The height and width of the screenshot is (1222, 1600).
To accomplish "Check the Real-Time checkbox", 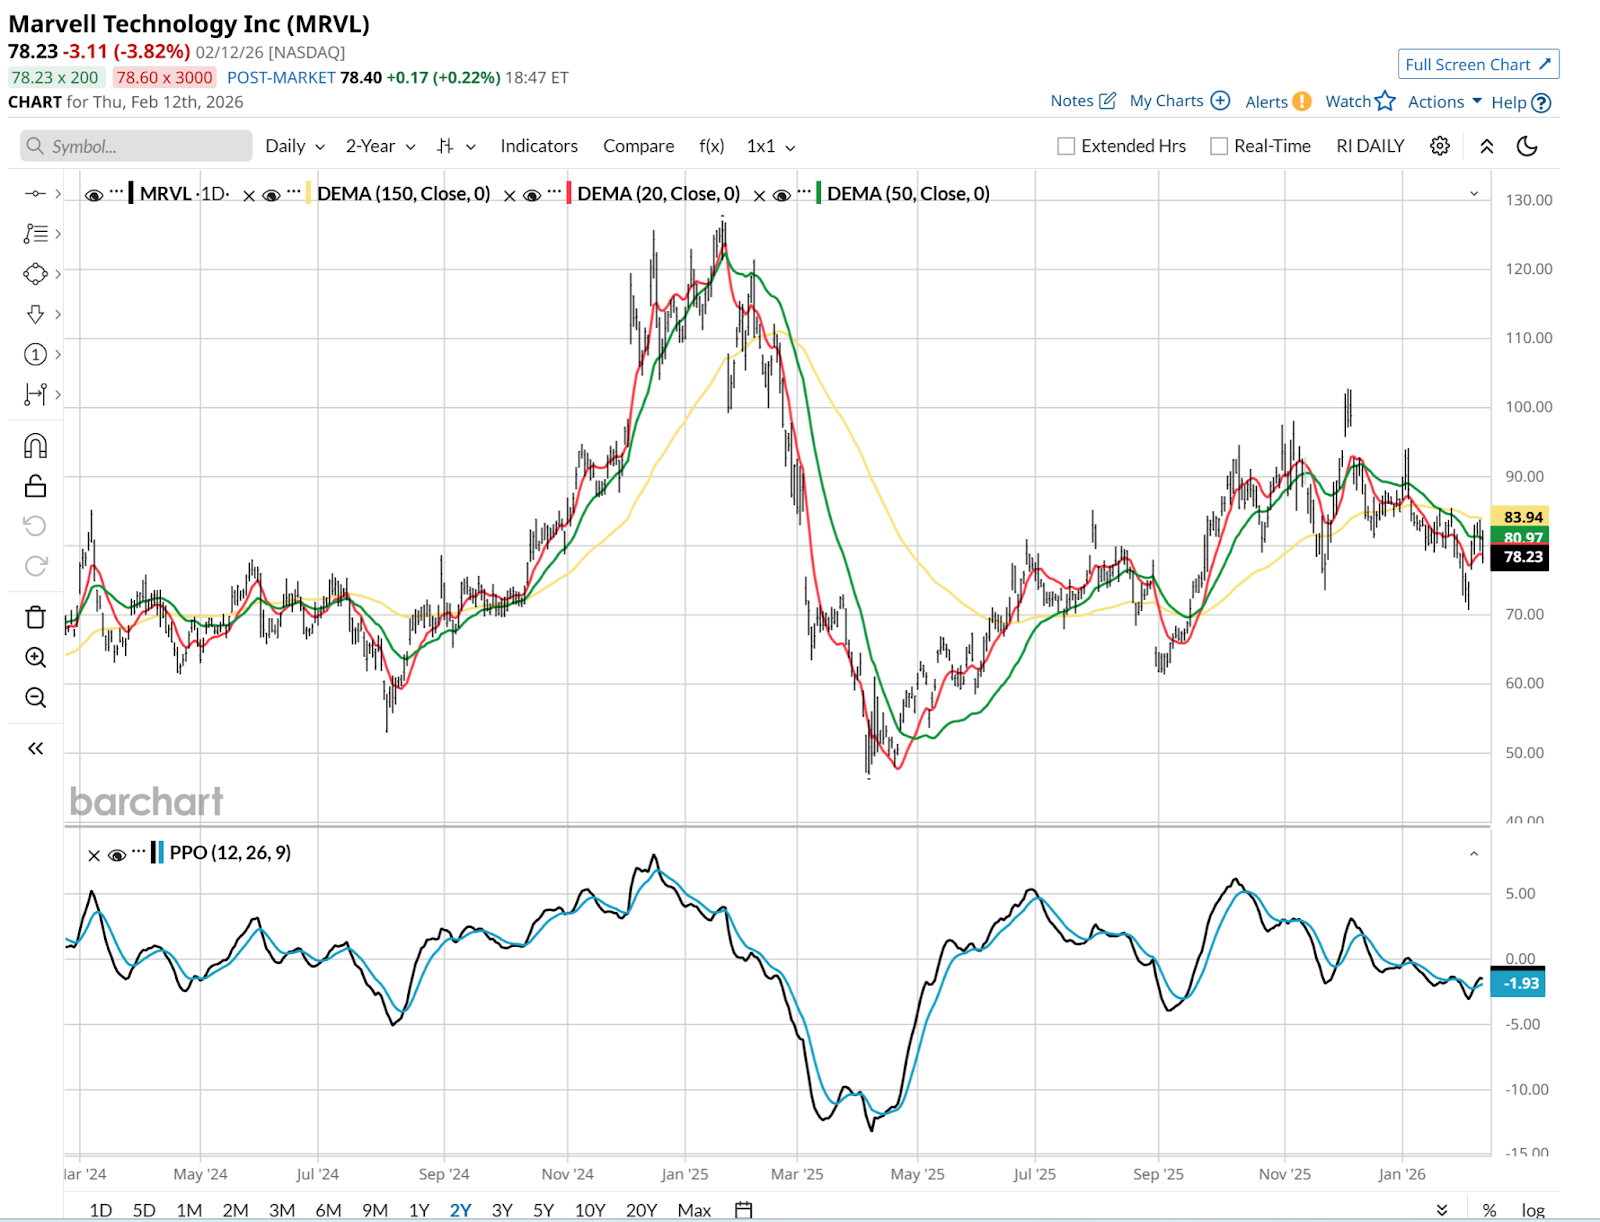I will (x=1219, y=146).
